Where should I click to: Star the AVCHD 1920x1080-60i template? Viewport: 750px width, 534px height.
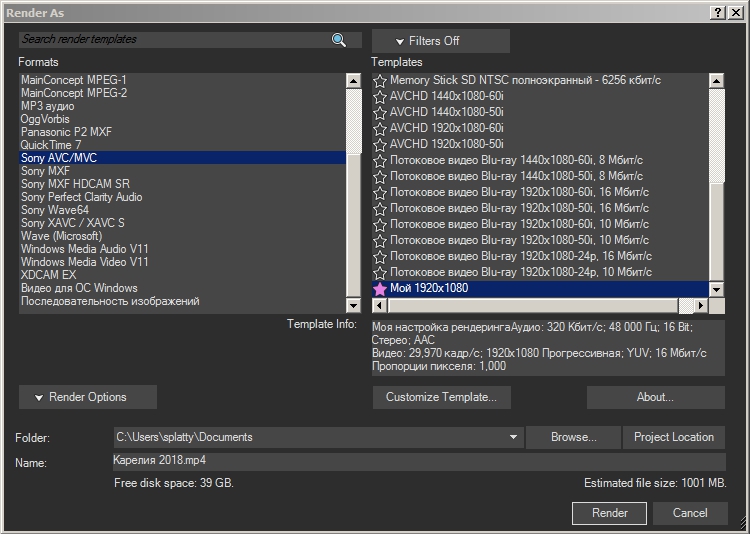click(380, 129)
